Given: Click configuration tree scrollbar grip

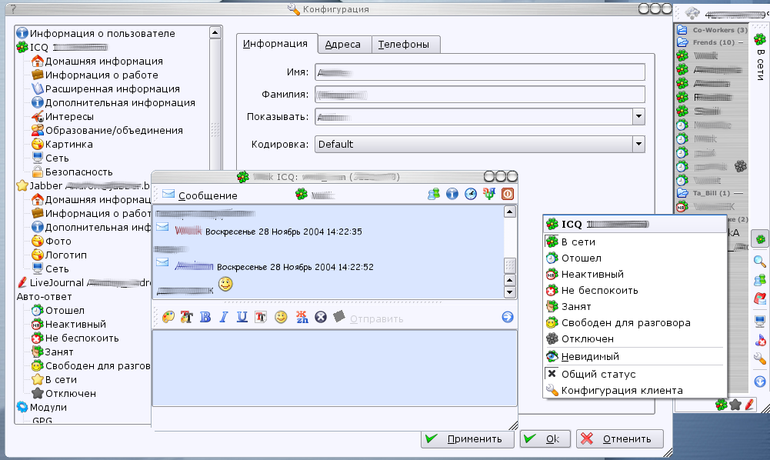Looking at the screenshot, I should 215,129.
